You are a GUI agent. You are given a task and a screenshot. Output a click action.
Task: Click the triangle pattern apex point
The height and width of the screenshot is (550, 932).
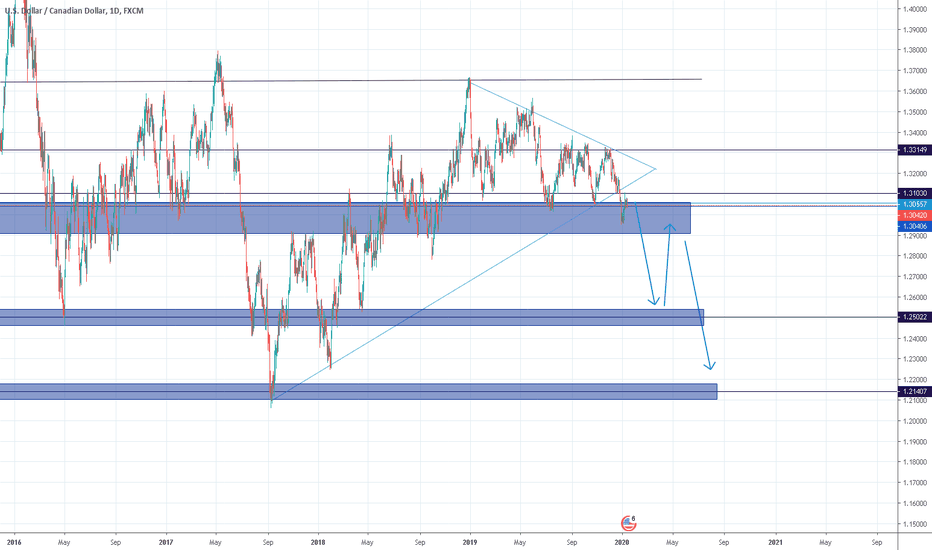click(x=655, y=168)
